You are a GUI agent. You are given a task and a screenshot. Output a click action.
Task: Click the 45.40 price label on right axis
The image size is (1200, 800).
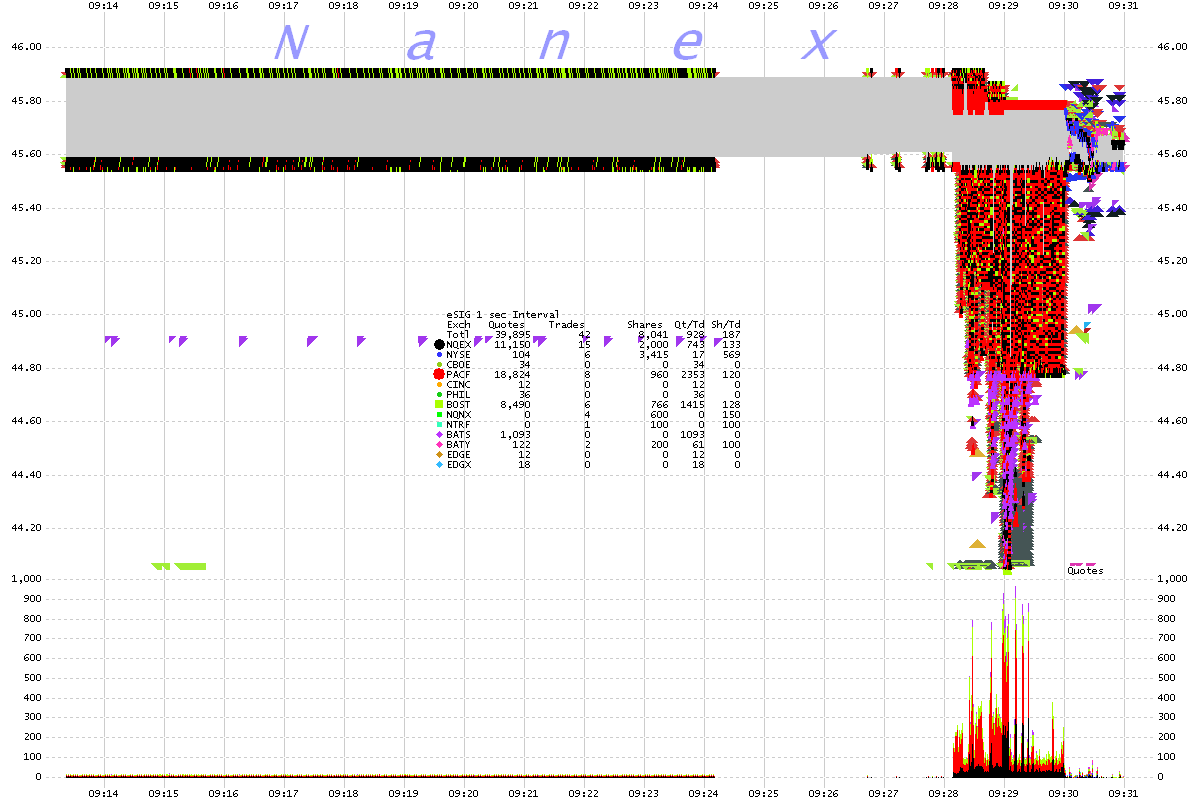pos(1172,207)
